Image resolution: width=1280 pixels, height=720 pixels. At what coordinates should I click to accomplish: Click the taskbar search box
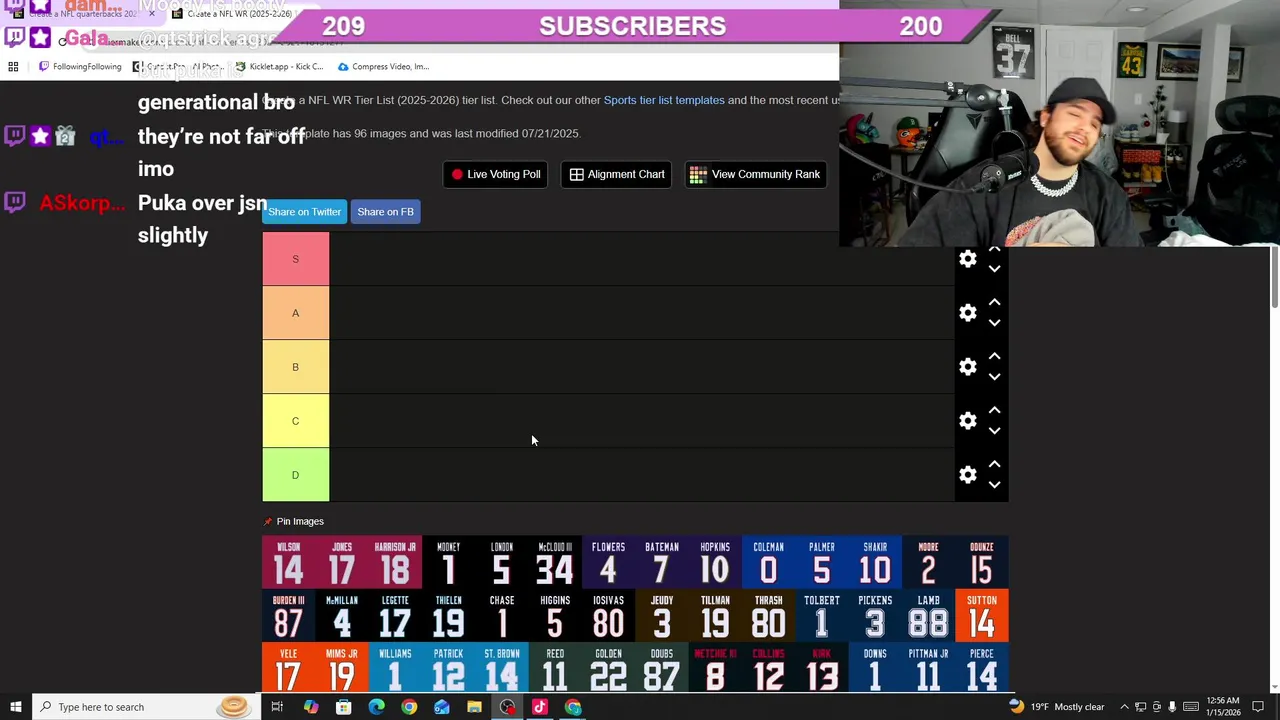coord(142,707)
